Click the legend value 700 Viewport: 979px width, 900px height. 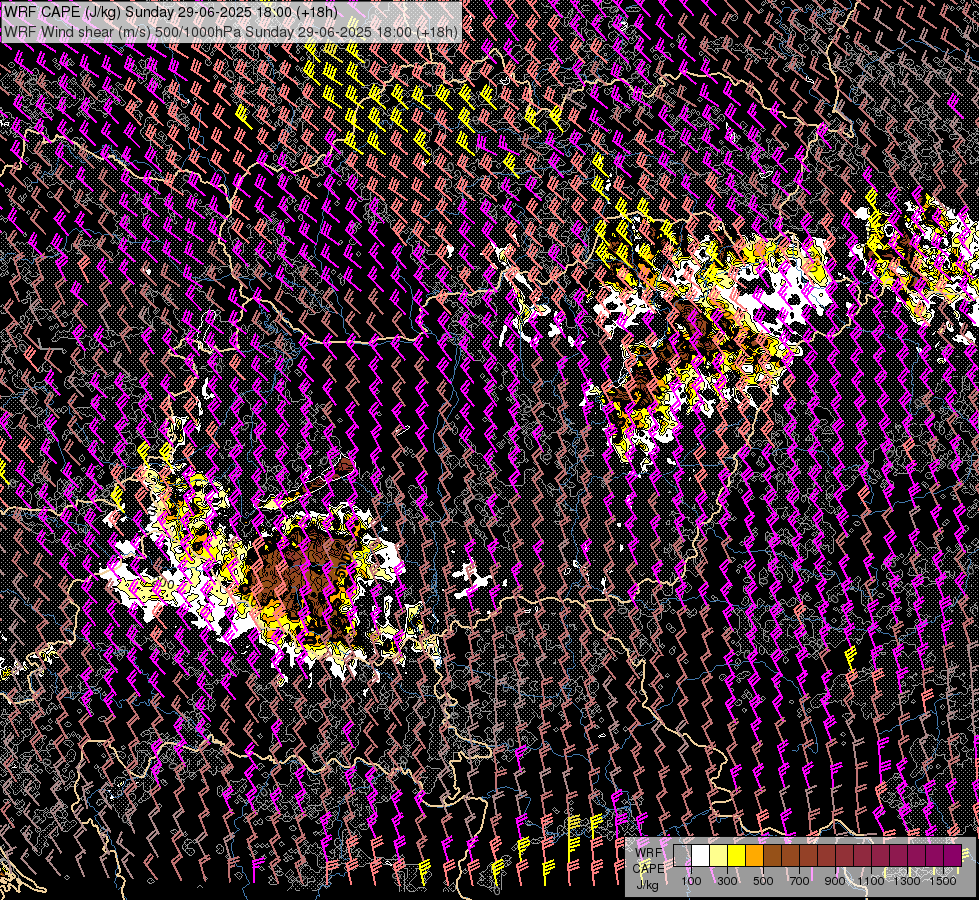799,881
